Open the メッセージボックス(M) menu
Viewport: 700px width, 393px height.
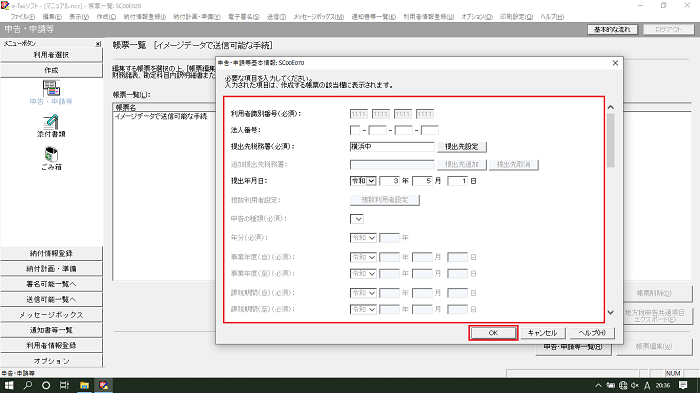318,17
